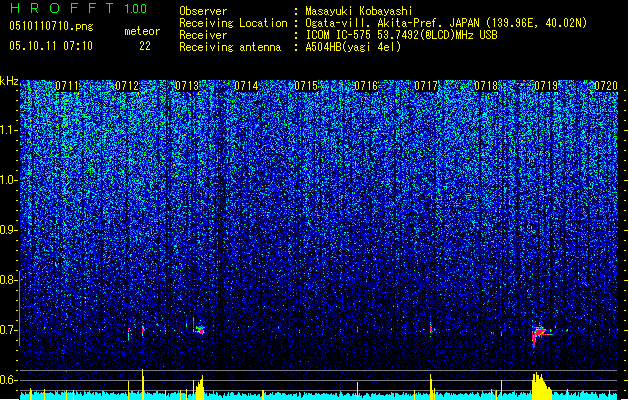
Task: Click the Ogata-vill. Akita-Pref. JAPAN location text
Action: [446, 23]
